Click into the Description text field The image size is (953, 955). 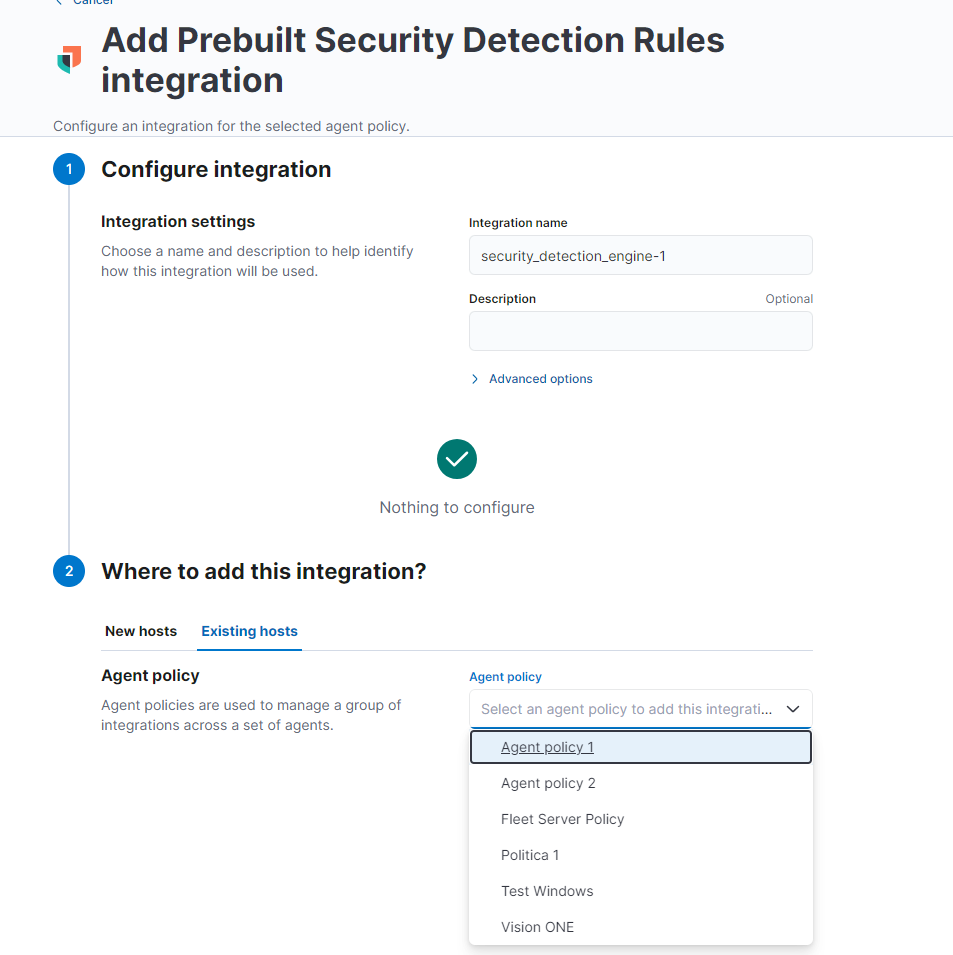point(640,331)
